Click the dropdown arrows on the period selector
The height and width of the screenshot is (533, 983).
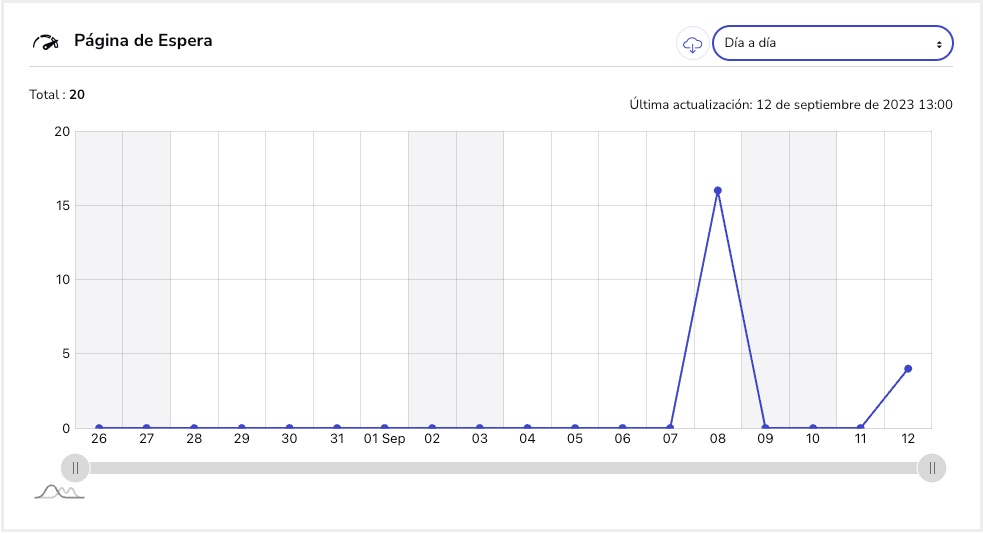coord(938,44)
